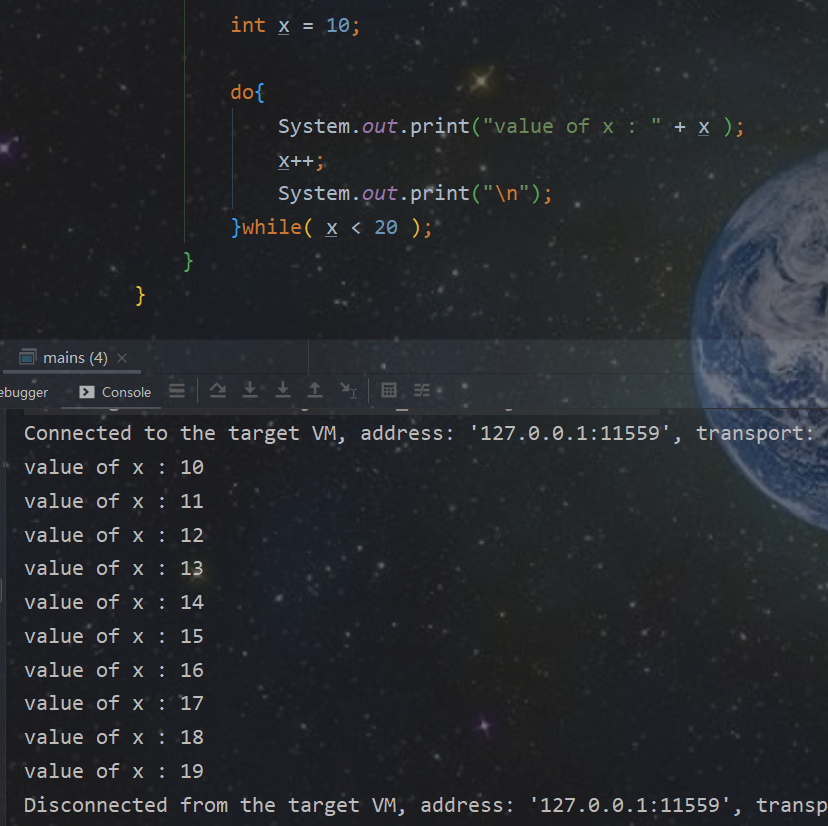Close the mains (4) debug tab
The image size is (828, 826).
pos(122,358)
